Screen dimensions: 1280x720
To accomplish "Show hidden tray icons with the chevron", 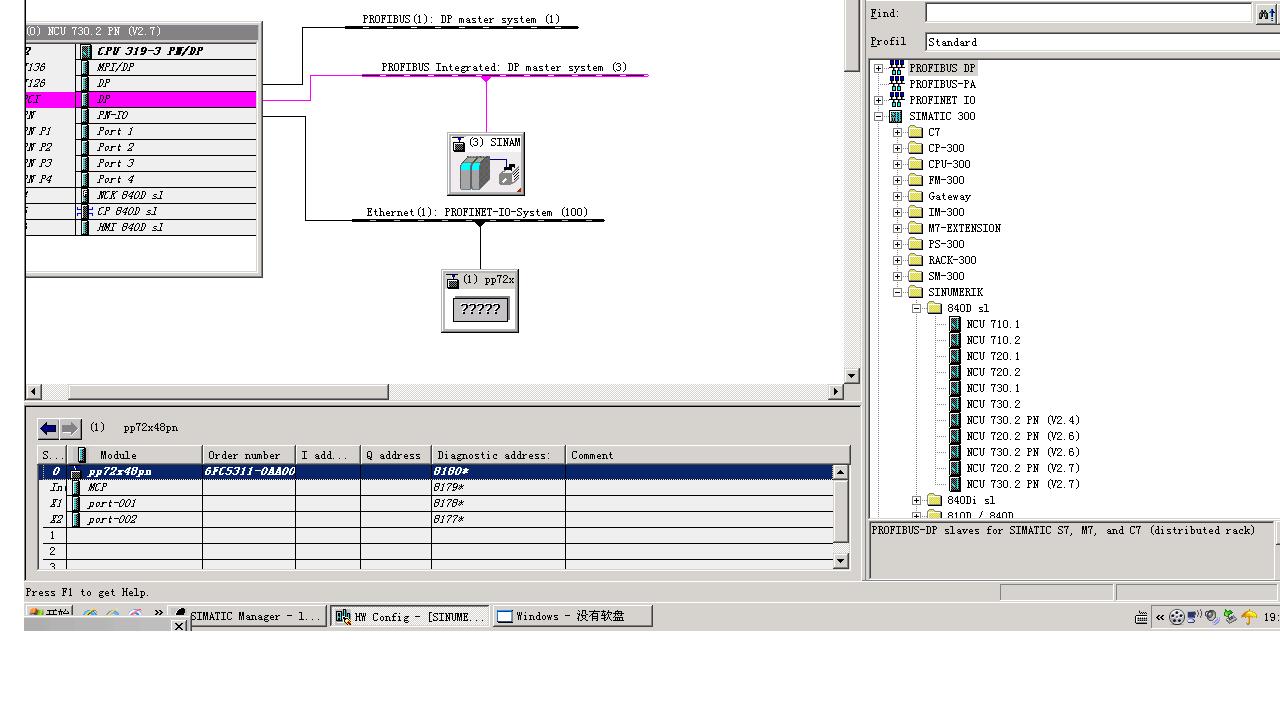I will [1160, 617].
